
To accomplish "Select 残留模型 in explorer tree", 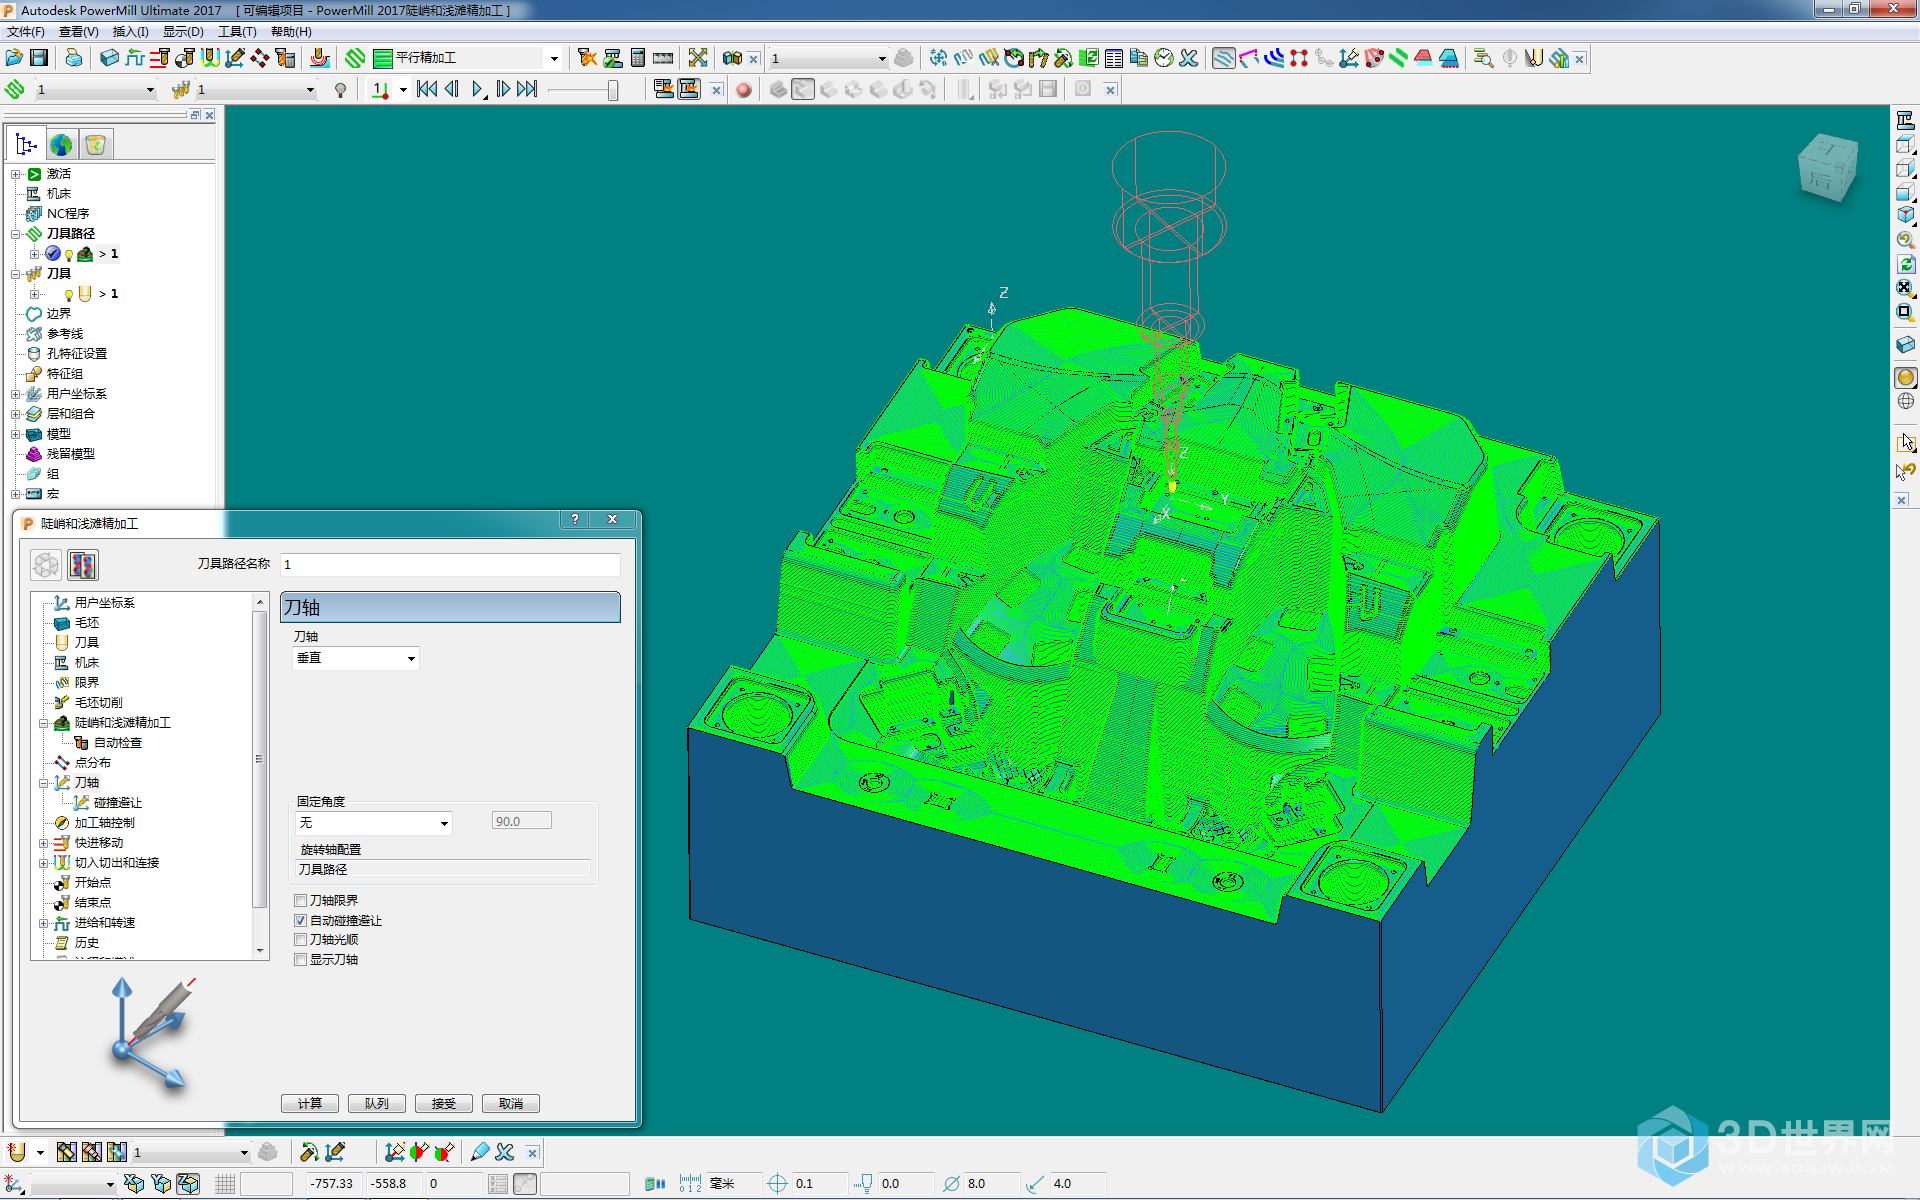I will pyautogui.click(x=71, y=454).
